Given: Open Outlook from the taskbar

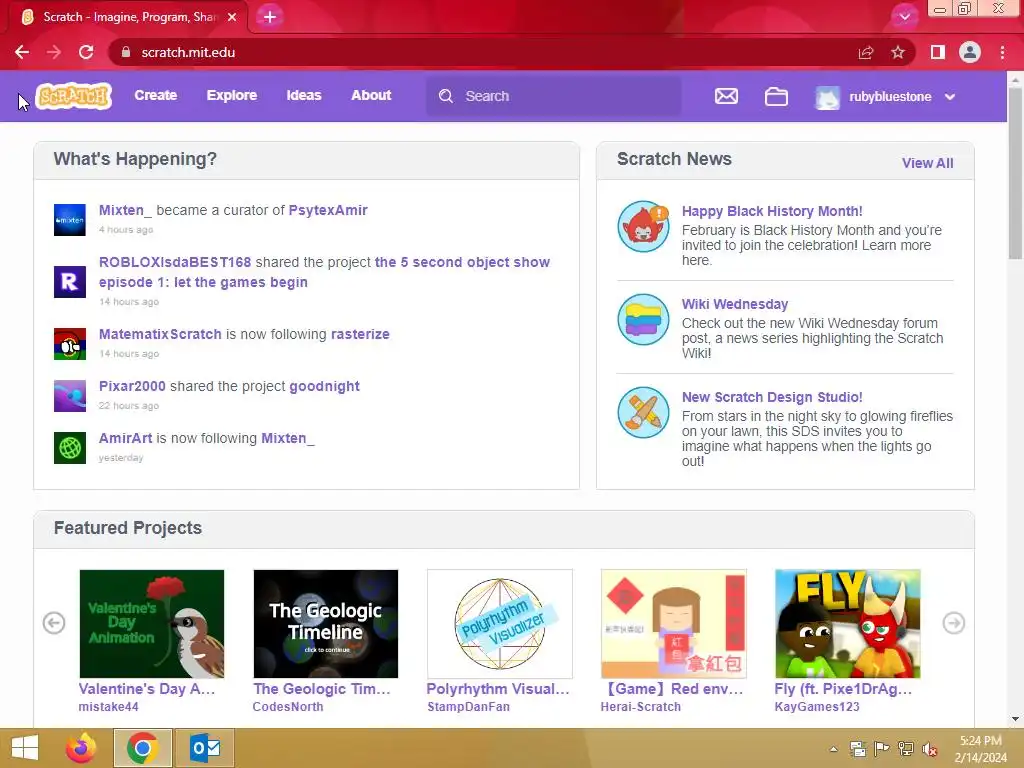Looking at the screenshot, I should click(205, 748).
